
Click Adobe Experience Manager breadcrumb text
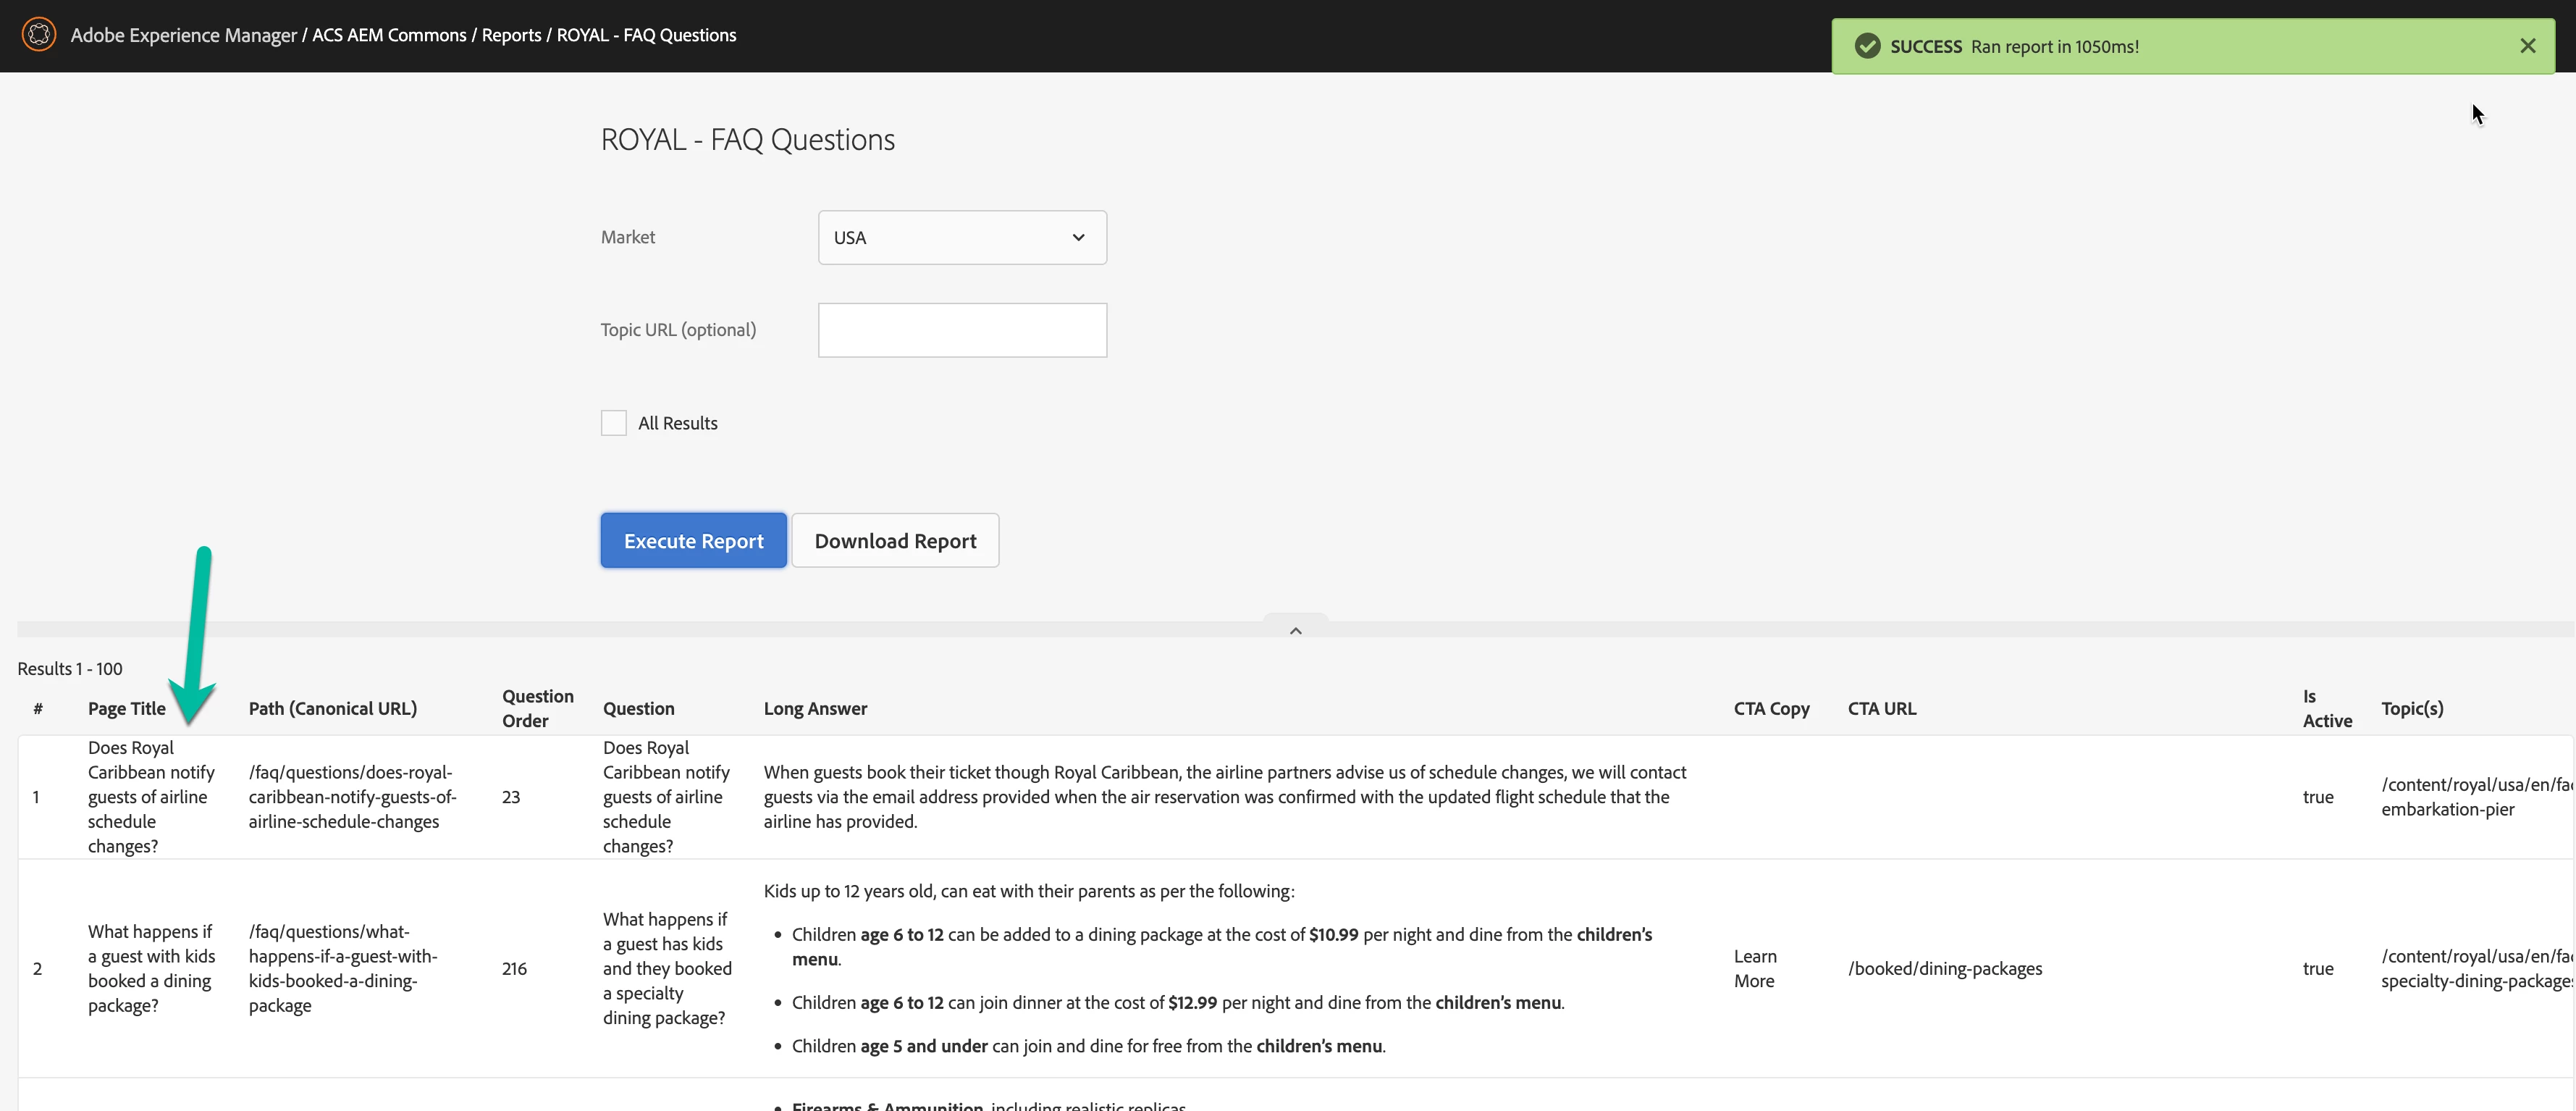point(183,35)
